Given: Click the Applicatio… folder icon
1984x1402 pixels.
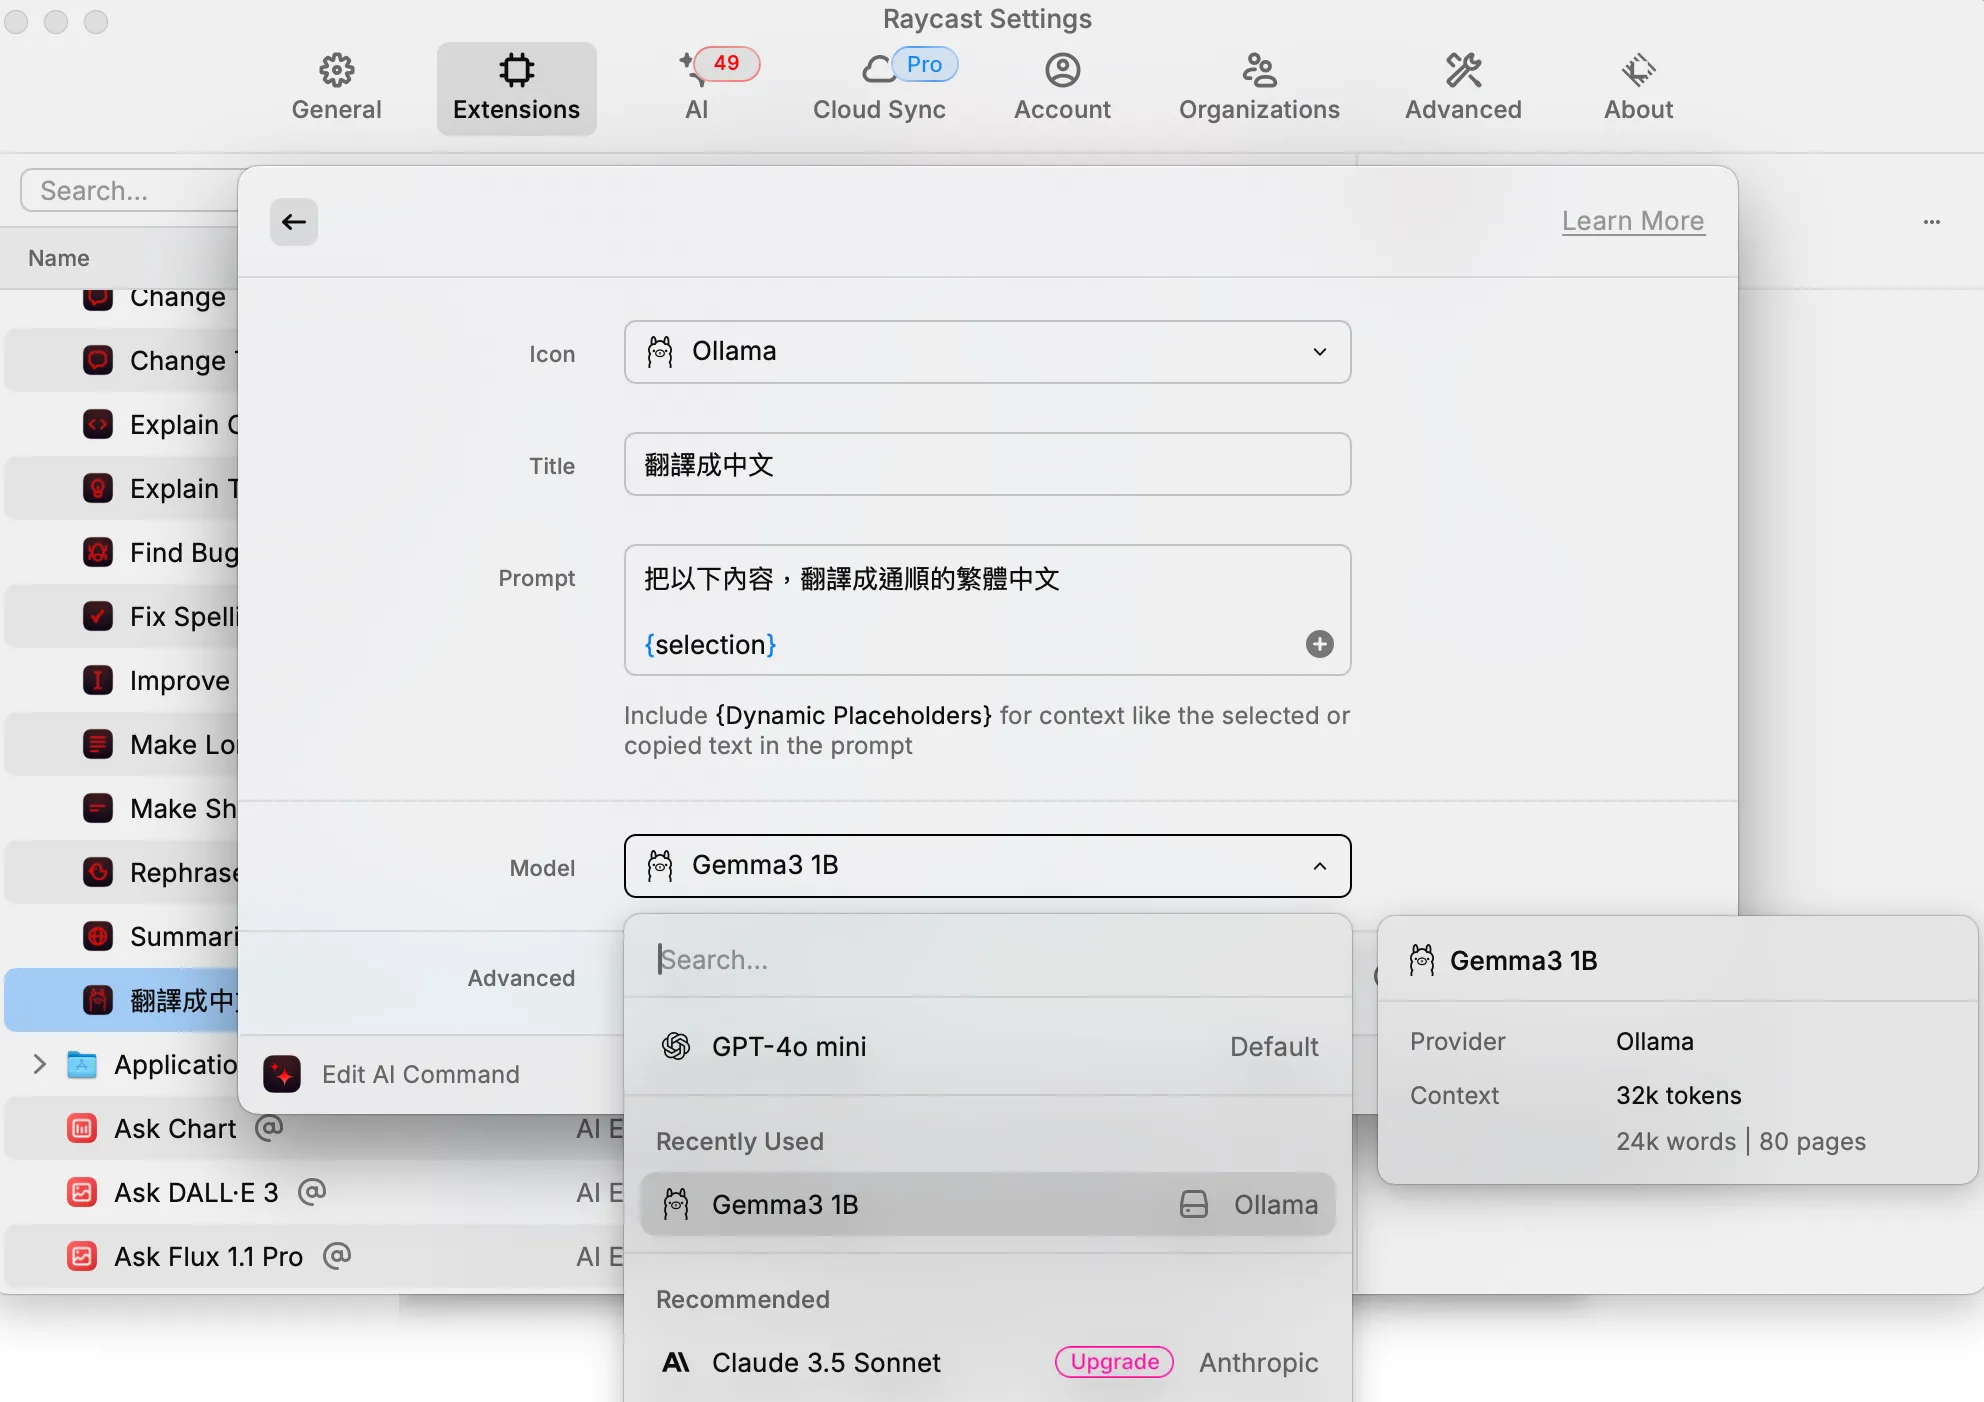Looking at the screenshot, I should (x=82, y=1064).
